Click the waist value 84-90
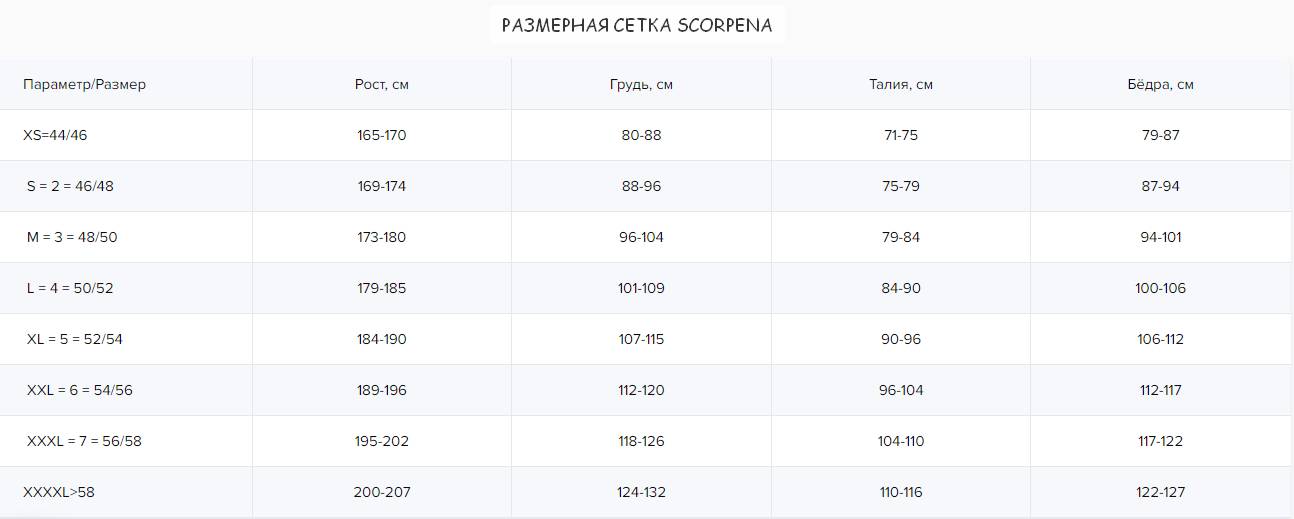Screen dimensions: 1294x519 pos(901,288)
